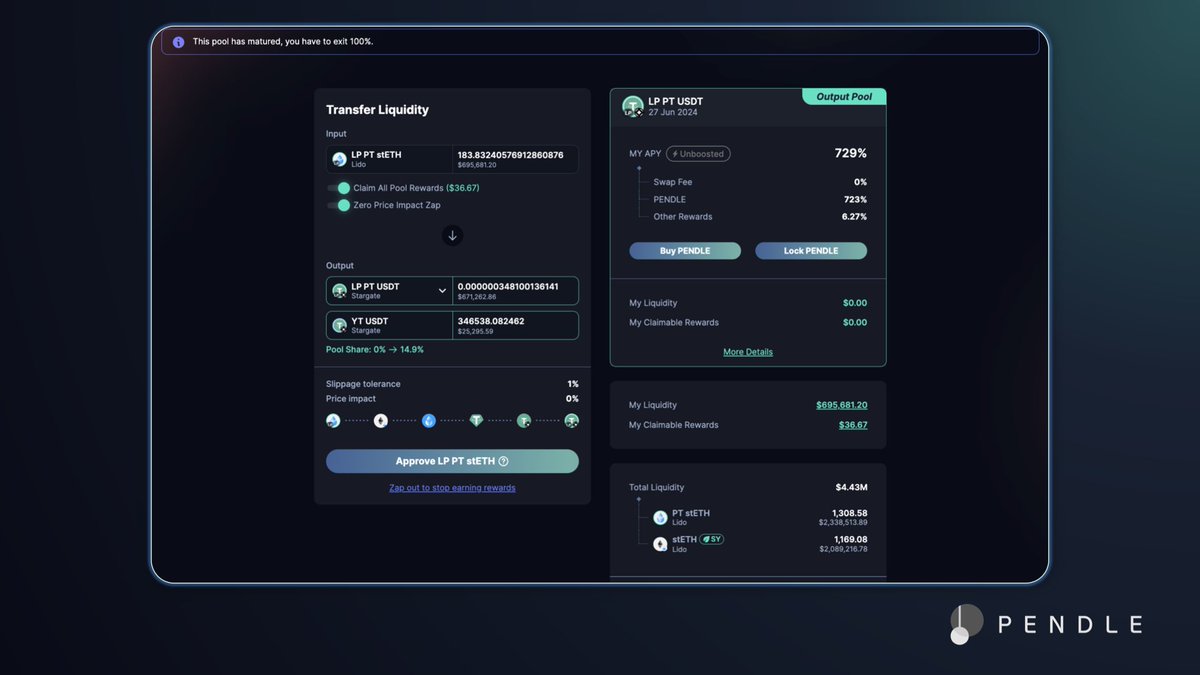Click the stETH Lido icon under Total Liquidity
Viewport: 1200px width, 675px height.
(x=660, y=544)
